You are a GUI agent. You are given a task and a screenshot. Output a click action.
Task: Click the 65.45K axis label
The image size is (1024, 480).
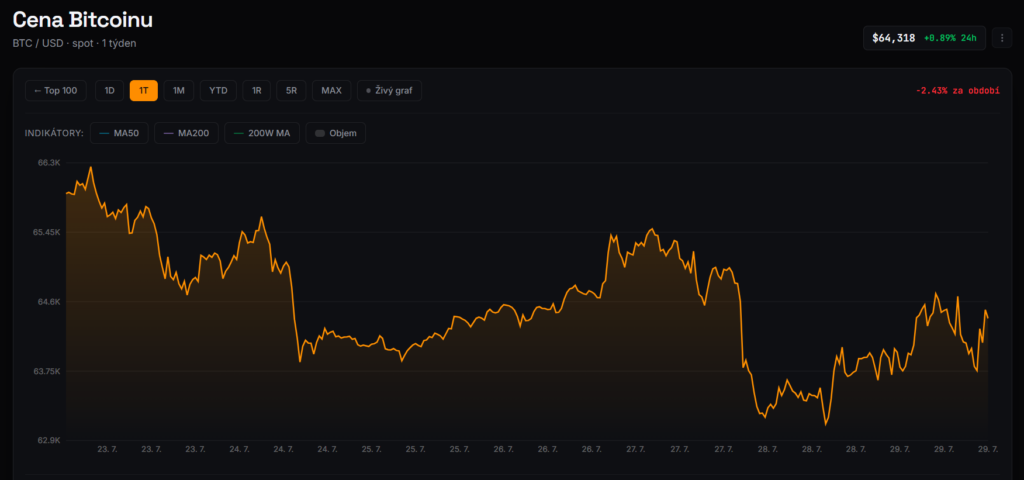click(x=47, y=232)
